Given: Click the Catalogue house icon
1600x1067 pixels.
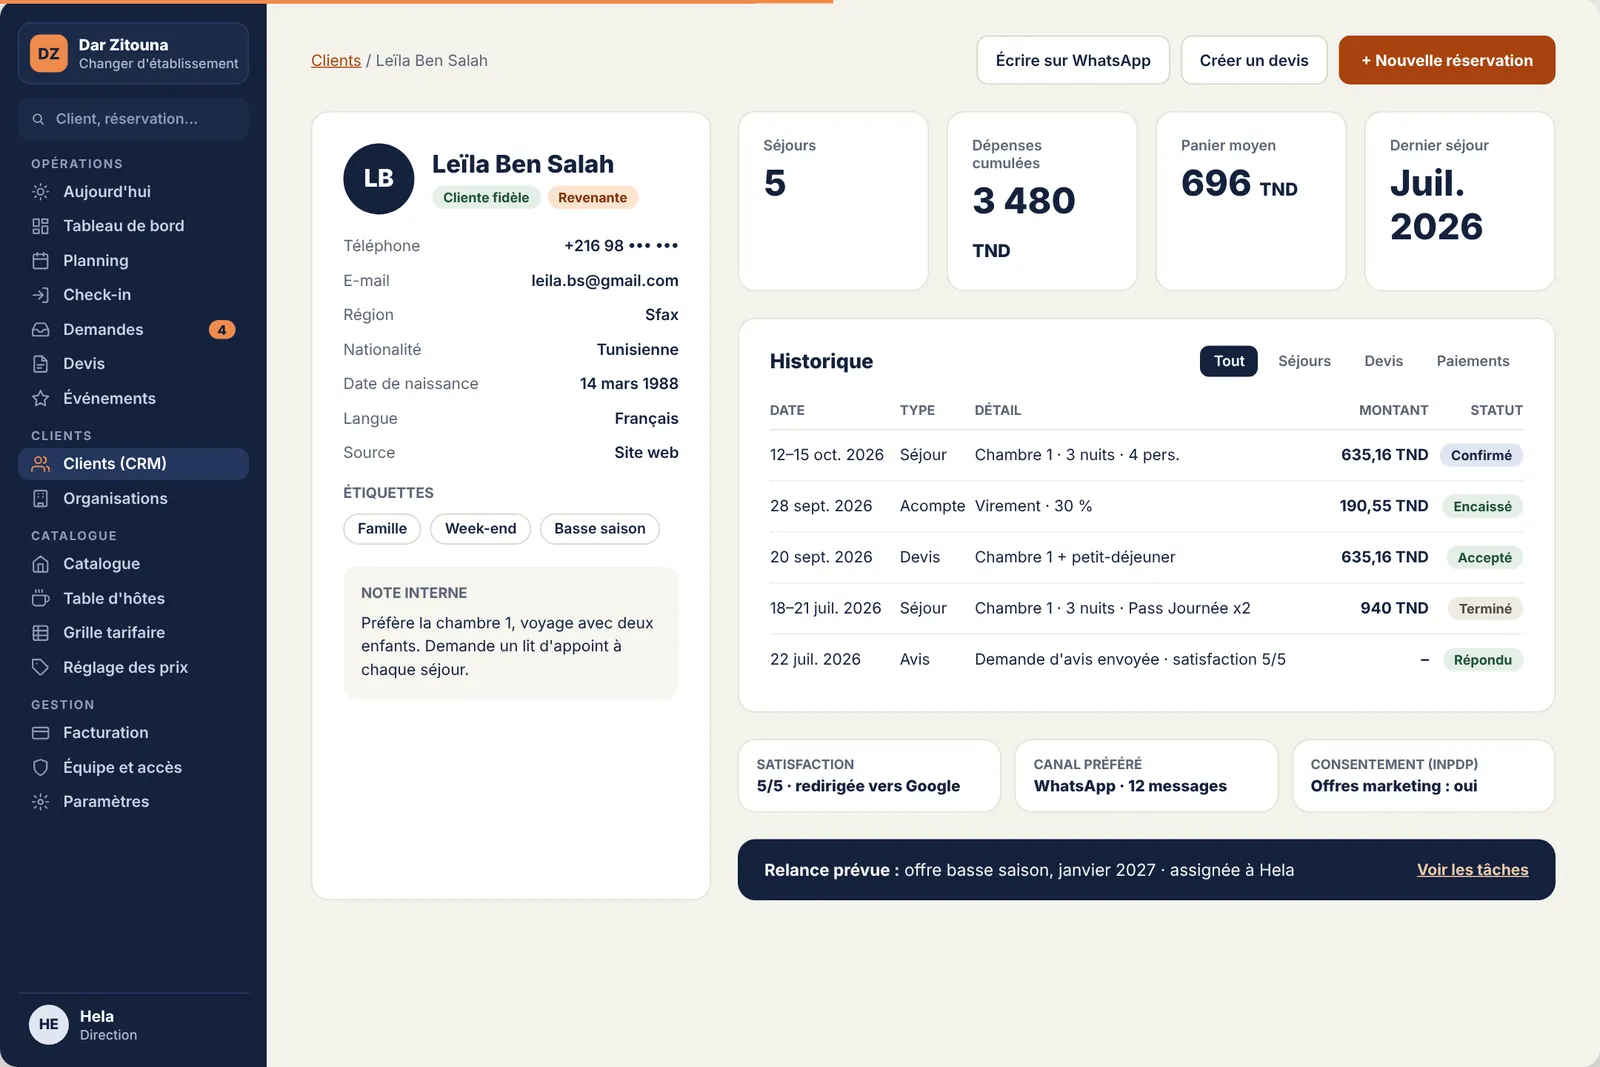Looking at the screenshot, I should point(40,564).
